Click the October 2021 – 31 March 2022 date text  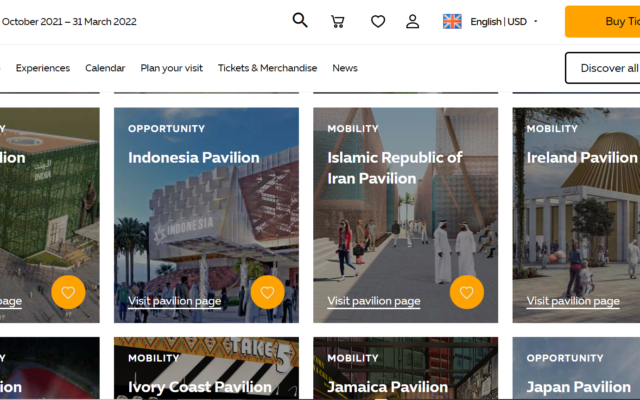click(x=69, y=22)
